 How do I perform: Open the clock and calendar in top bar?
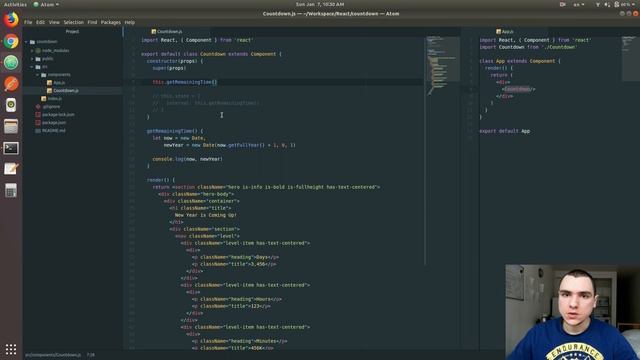[x=320, y=4]
